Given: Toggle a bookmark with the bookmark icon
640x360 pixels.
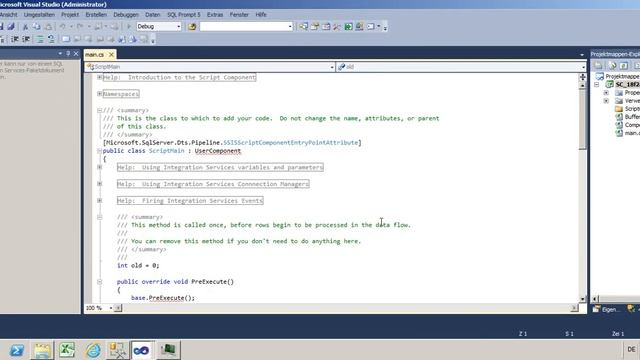Looking at the screenshot, I should pyautogui.click(x=66, y=39).
